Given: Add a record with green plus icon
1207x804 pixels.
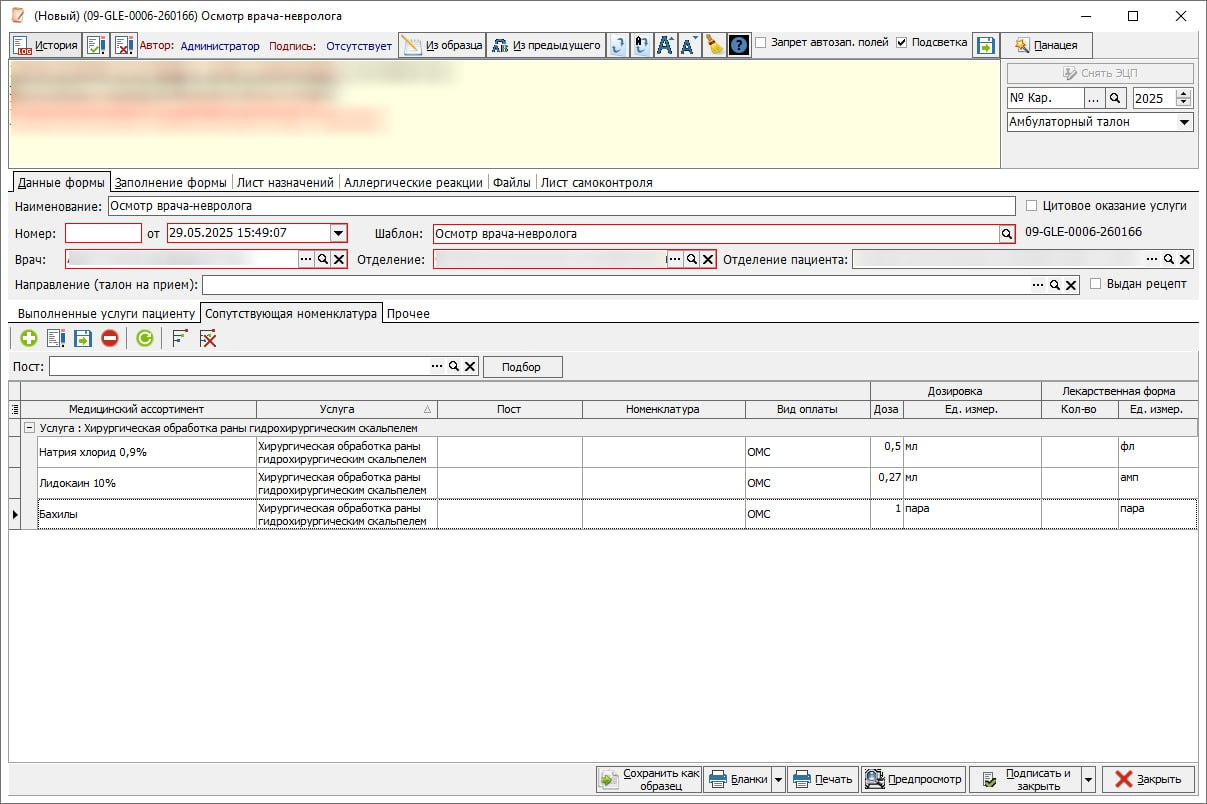Looking at the screenshot, I should coord(28,339).
